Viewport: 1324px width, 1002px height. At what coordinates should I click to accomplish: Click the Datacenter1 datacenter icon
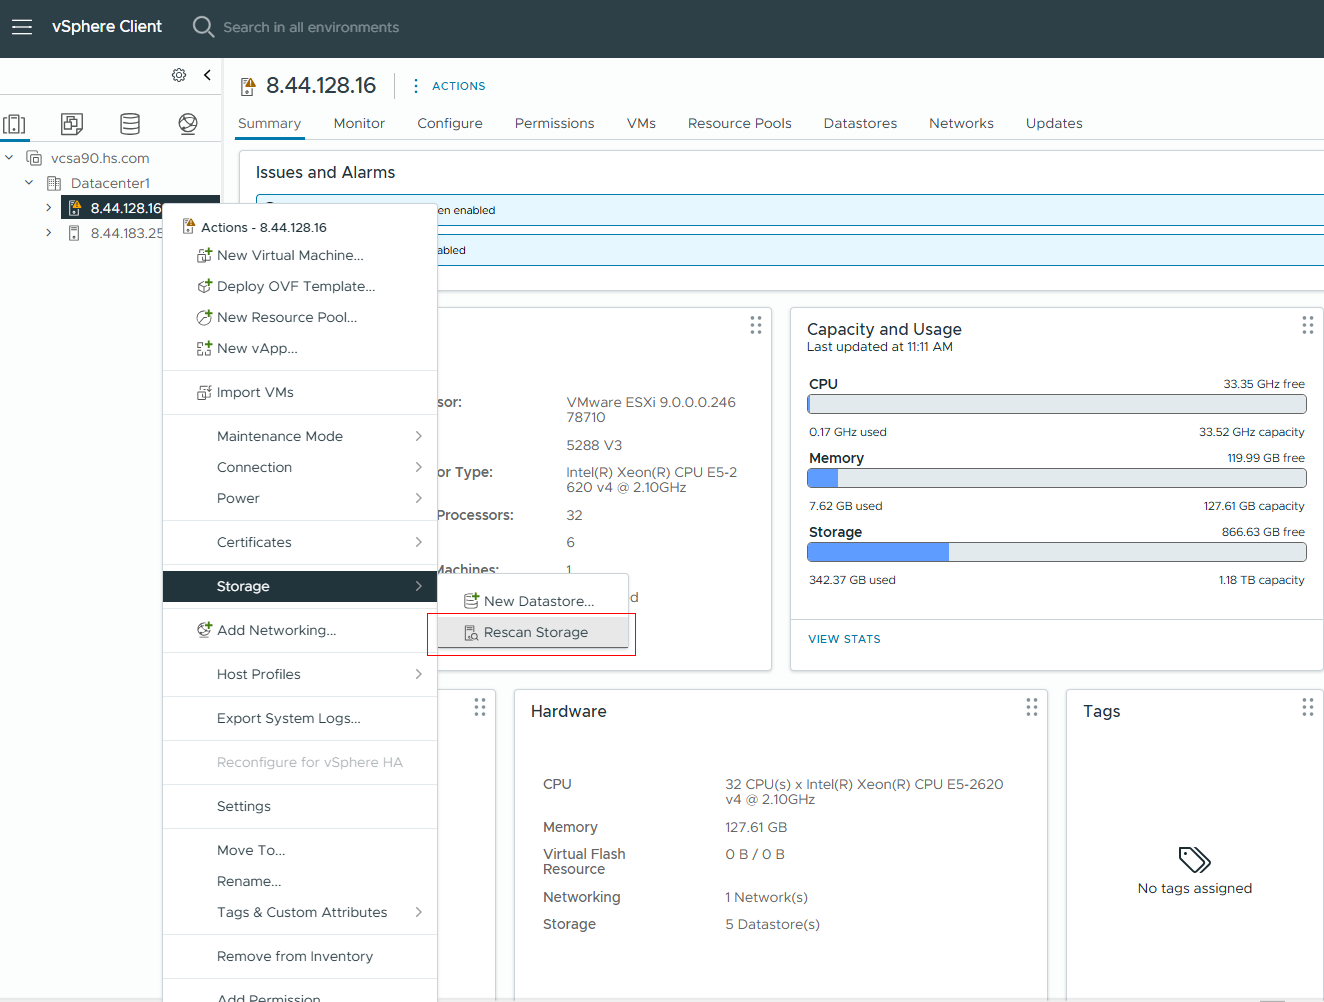(54, 183)
